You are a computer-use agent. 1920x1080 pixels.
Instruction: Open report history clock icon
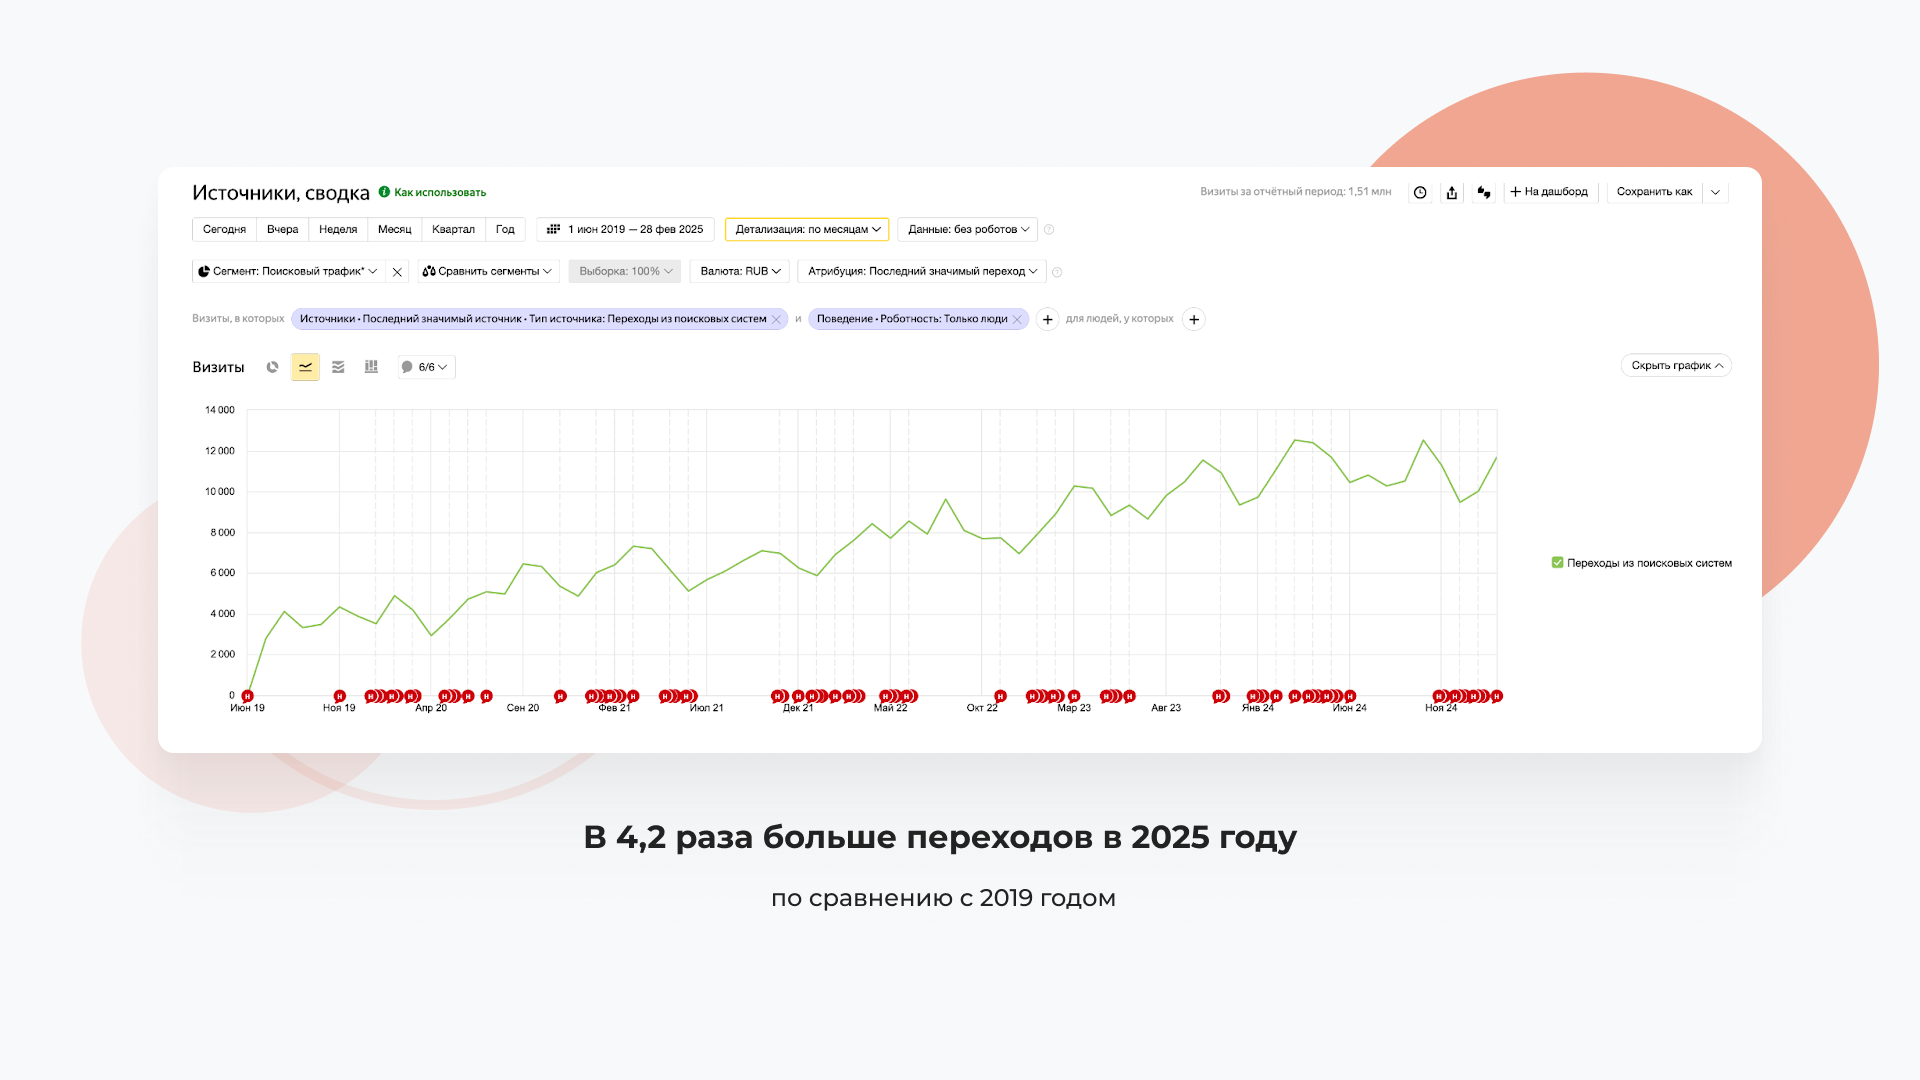click(1420, 192)
